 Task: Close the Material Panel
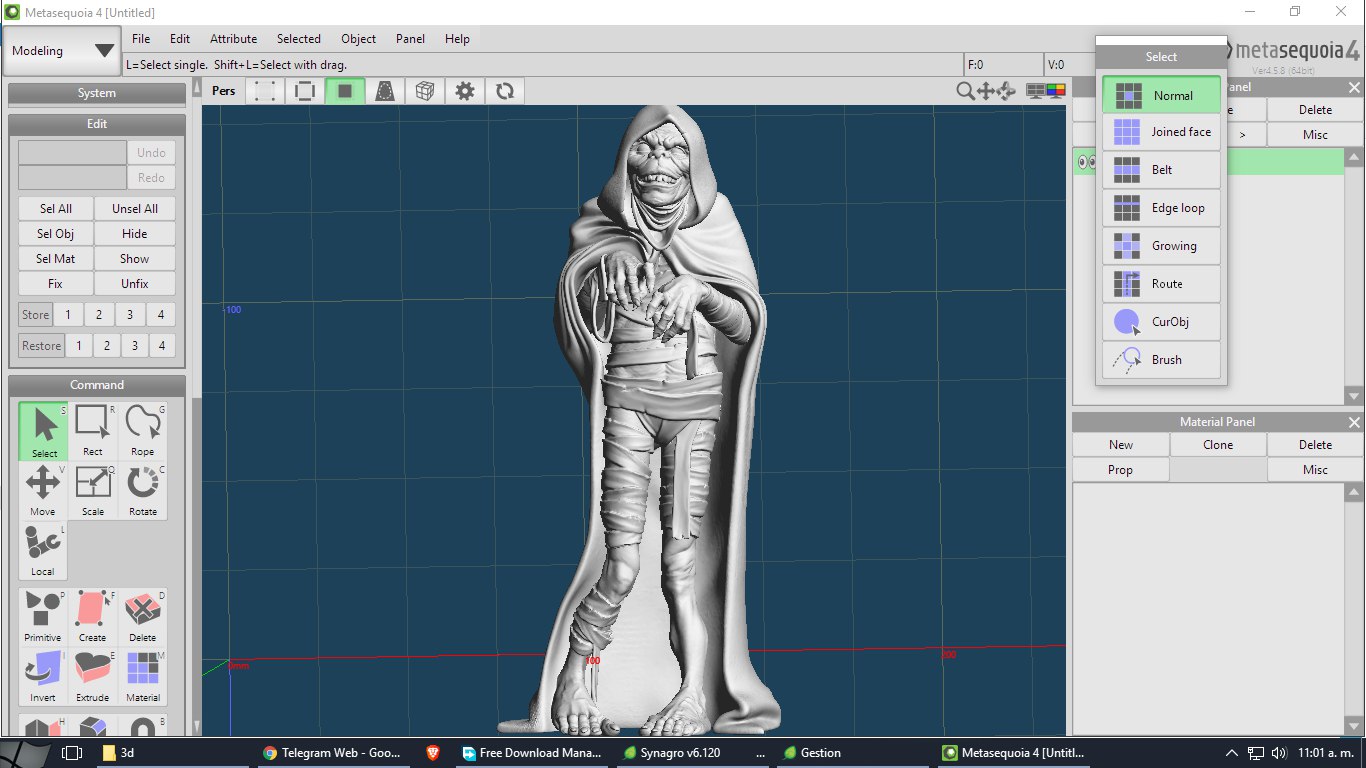(x=1354, y=422)
